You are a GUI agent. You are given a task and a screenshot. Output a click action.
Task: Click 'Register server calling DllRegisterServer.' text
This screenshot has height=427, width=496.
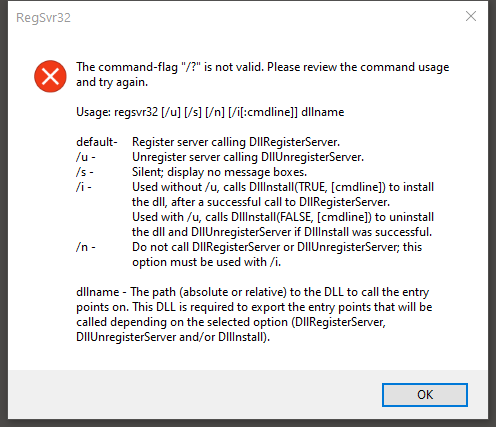pos(236,142)
